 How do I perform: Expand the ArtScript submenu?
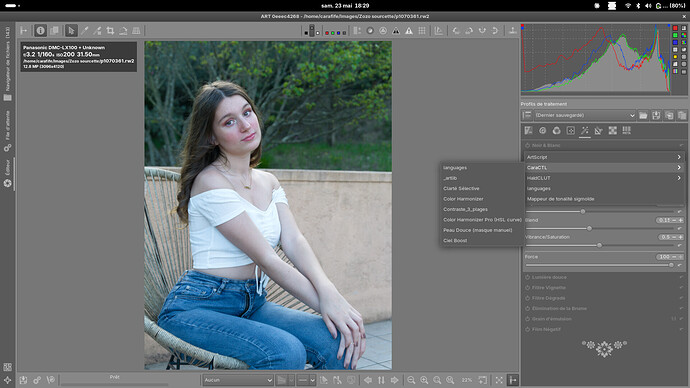(604, 157)
